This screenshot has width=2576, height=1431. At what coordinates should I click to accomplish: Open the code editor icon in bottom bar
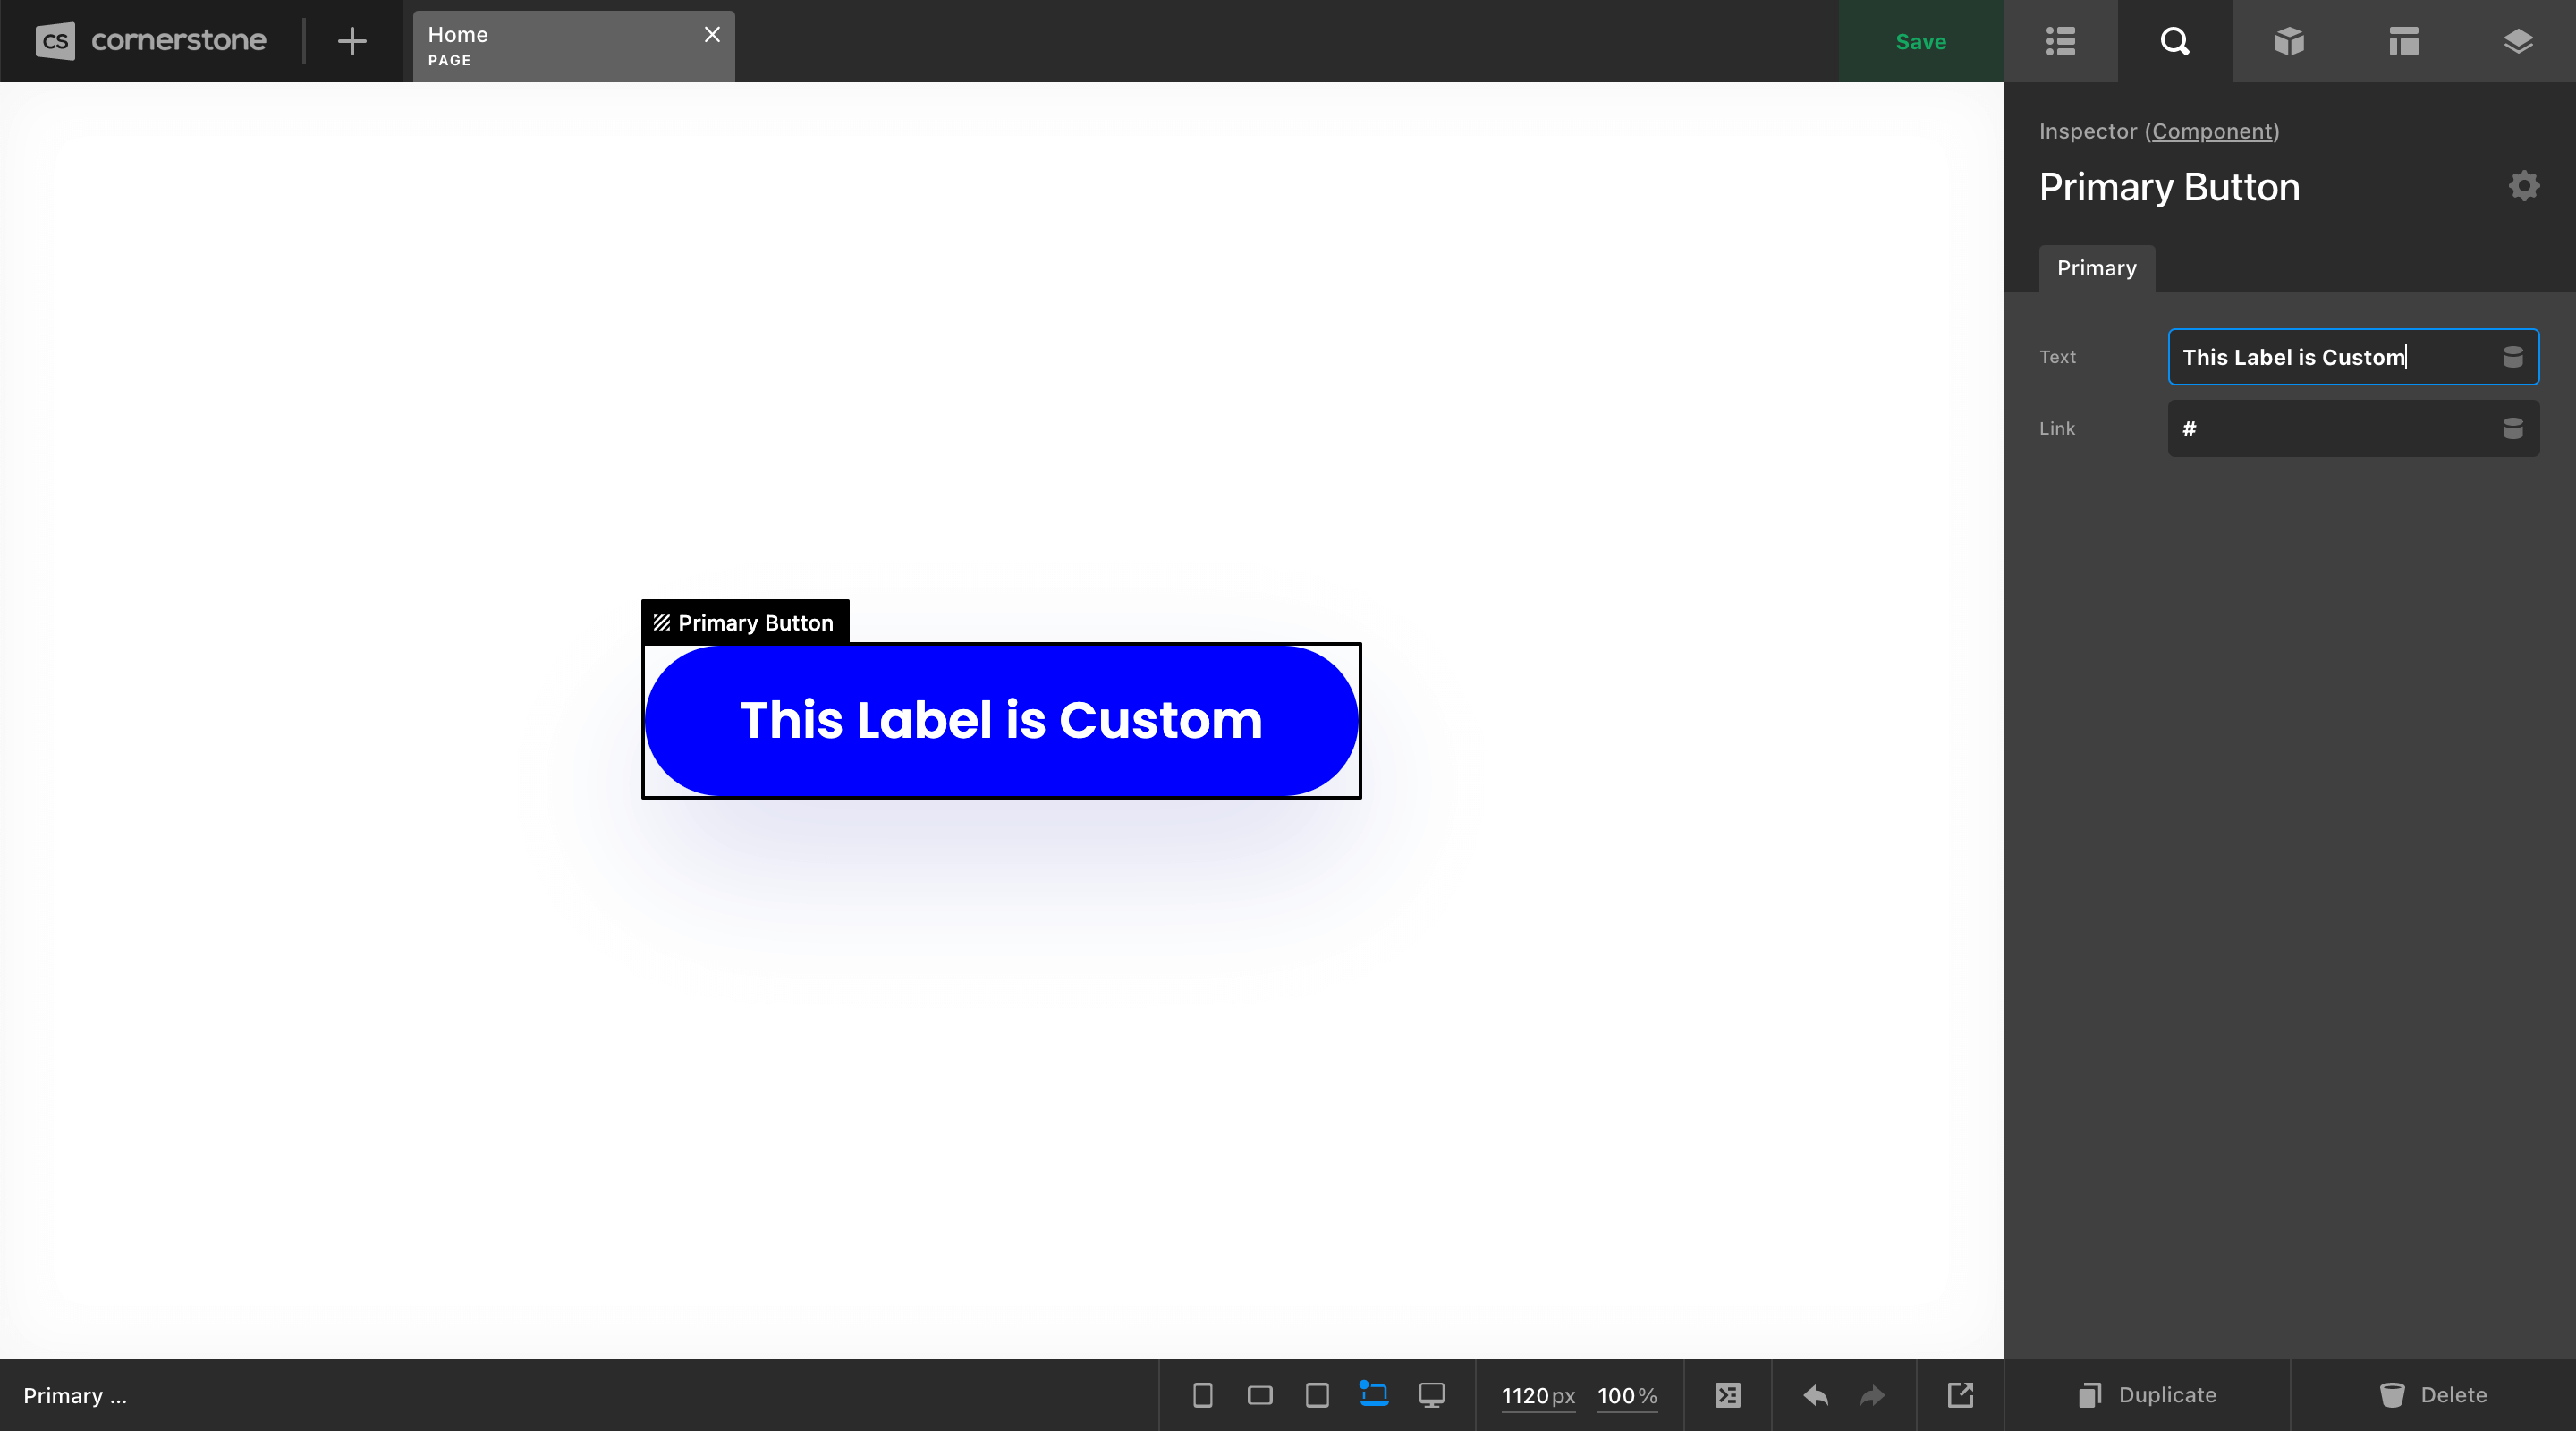pyautogui.click(x=1727, y=1395)
